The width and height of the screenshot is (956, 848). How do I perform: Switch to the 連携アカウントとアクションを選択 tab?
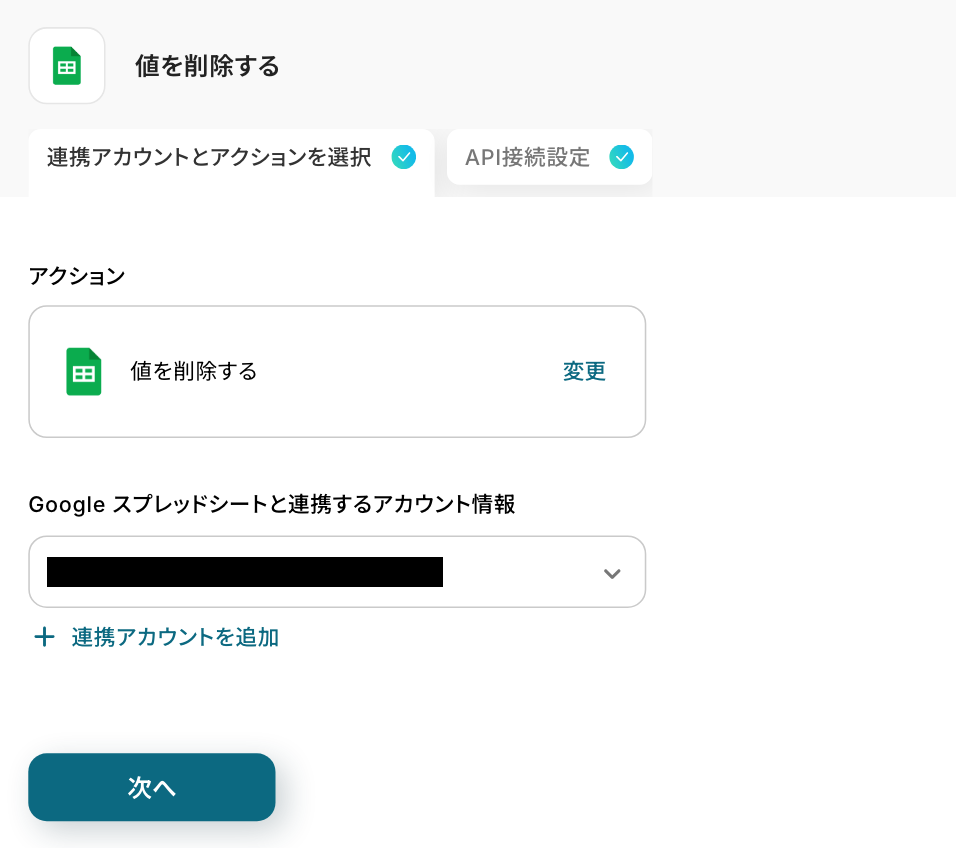pyautogui.click(x=209, y=158)
